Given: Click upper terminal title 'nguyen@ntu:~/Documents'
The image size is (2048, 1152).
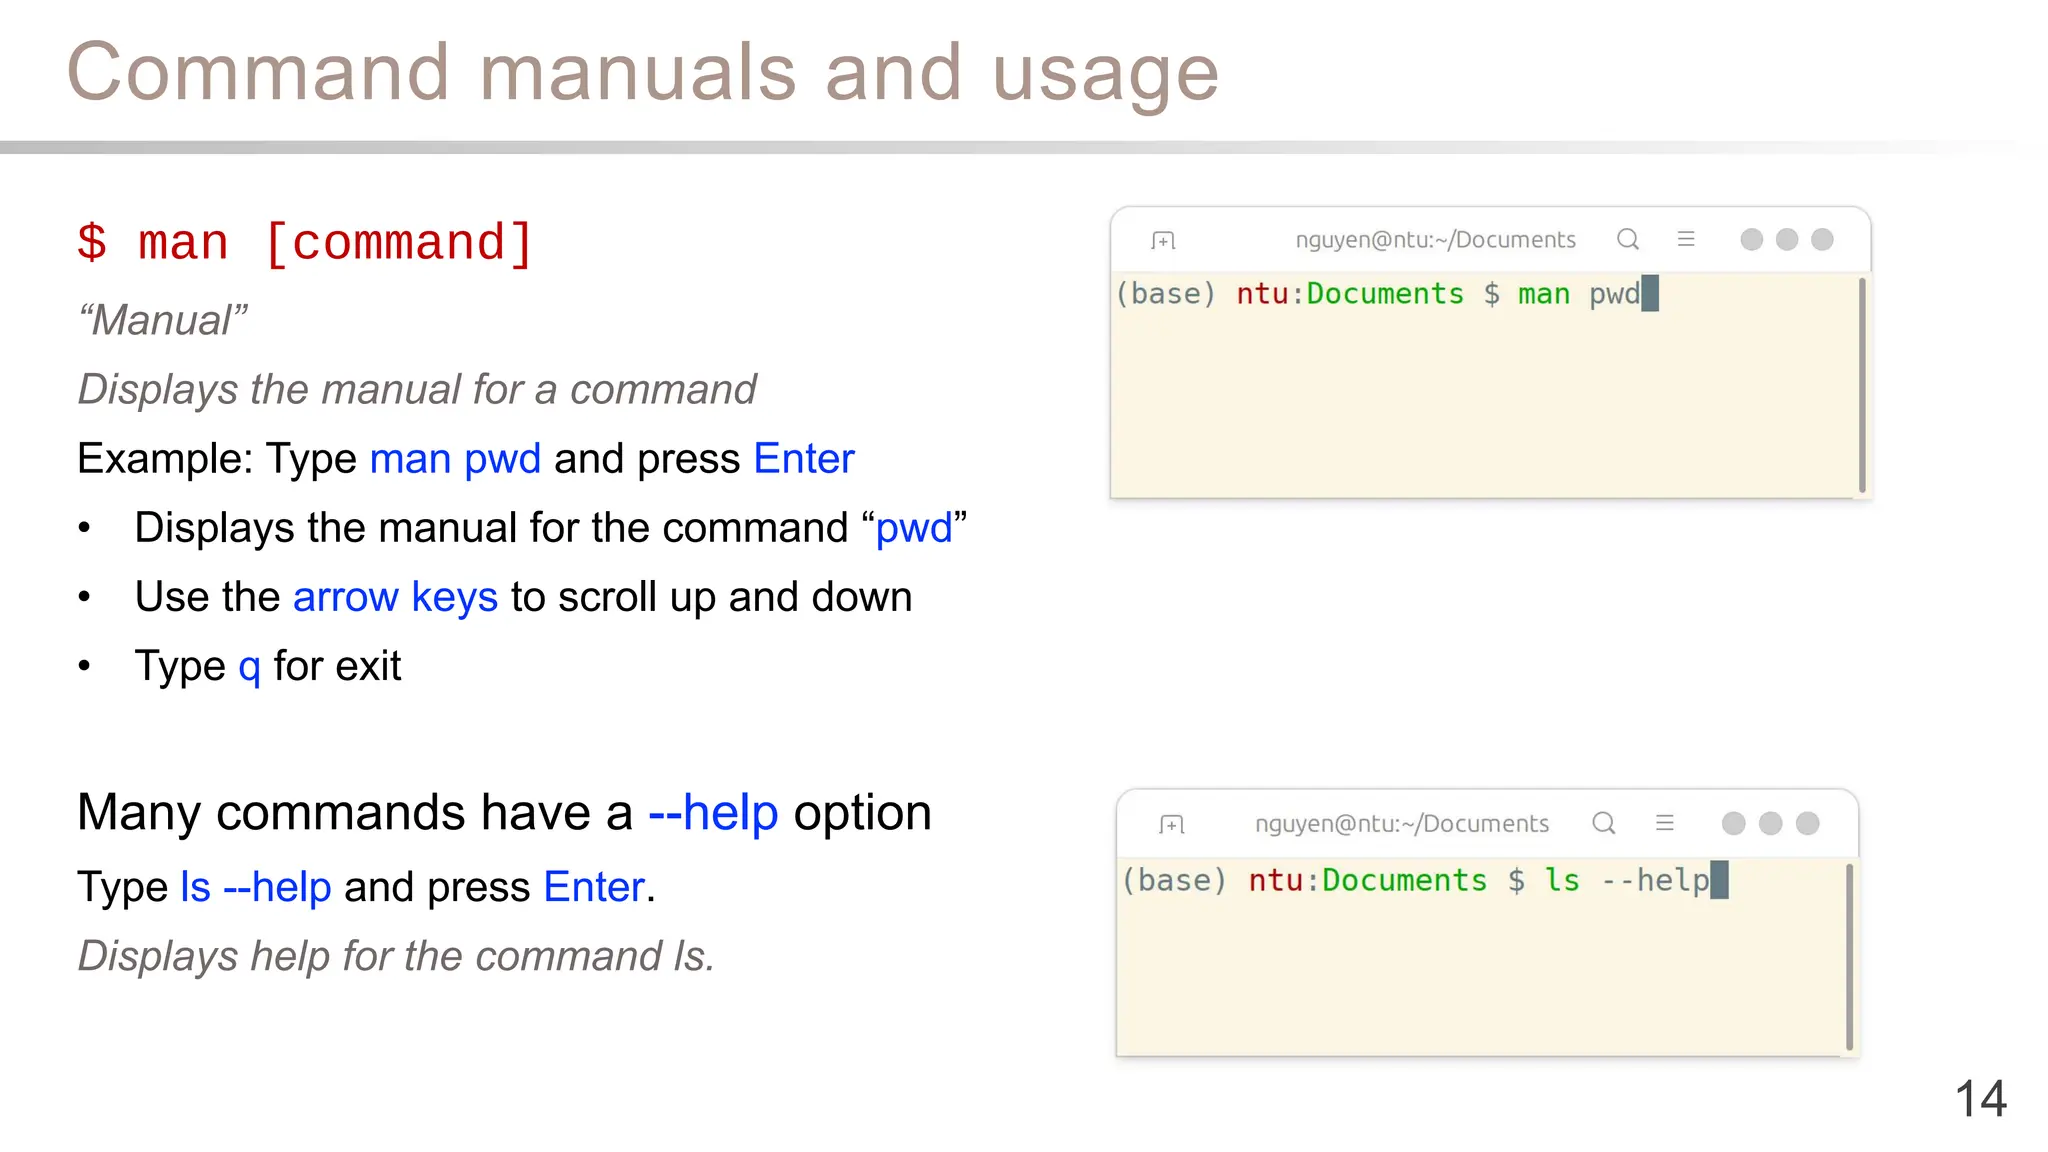Looking at the screenshot, I should [x=1435, y=240].
